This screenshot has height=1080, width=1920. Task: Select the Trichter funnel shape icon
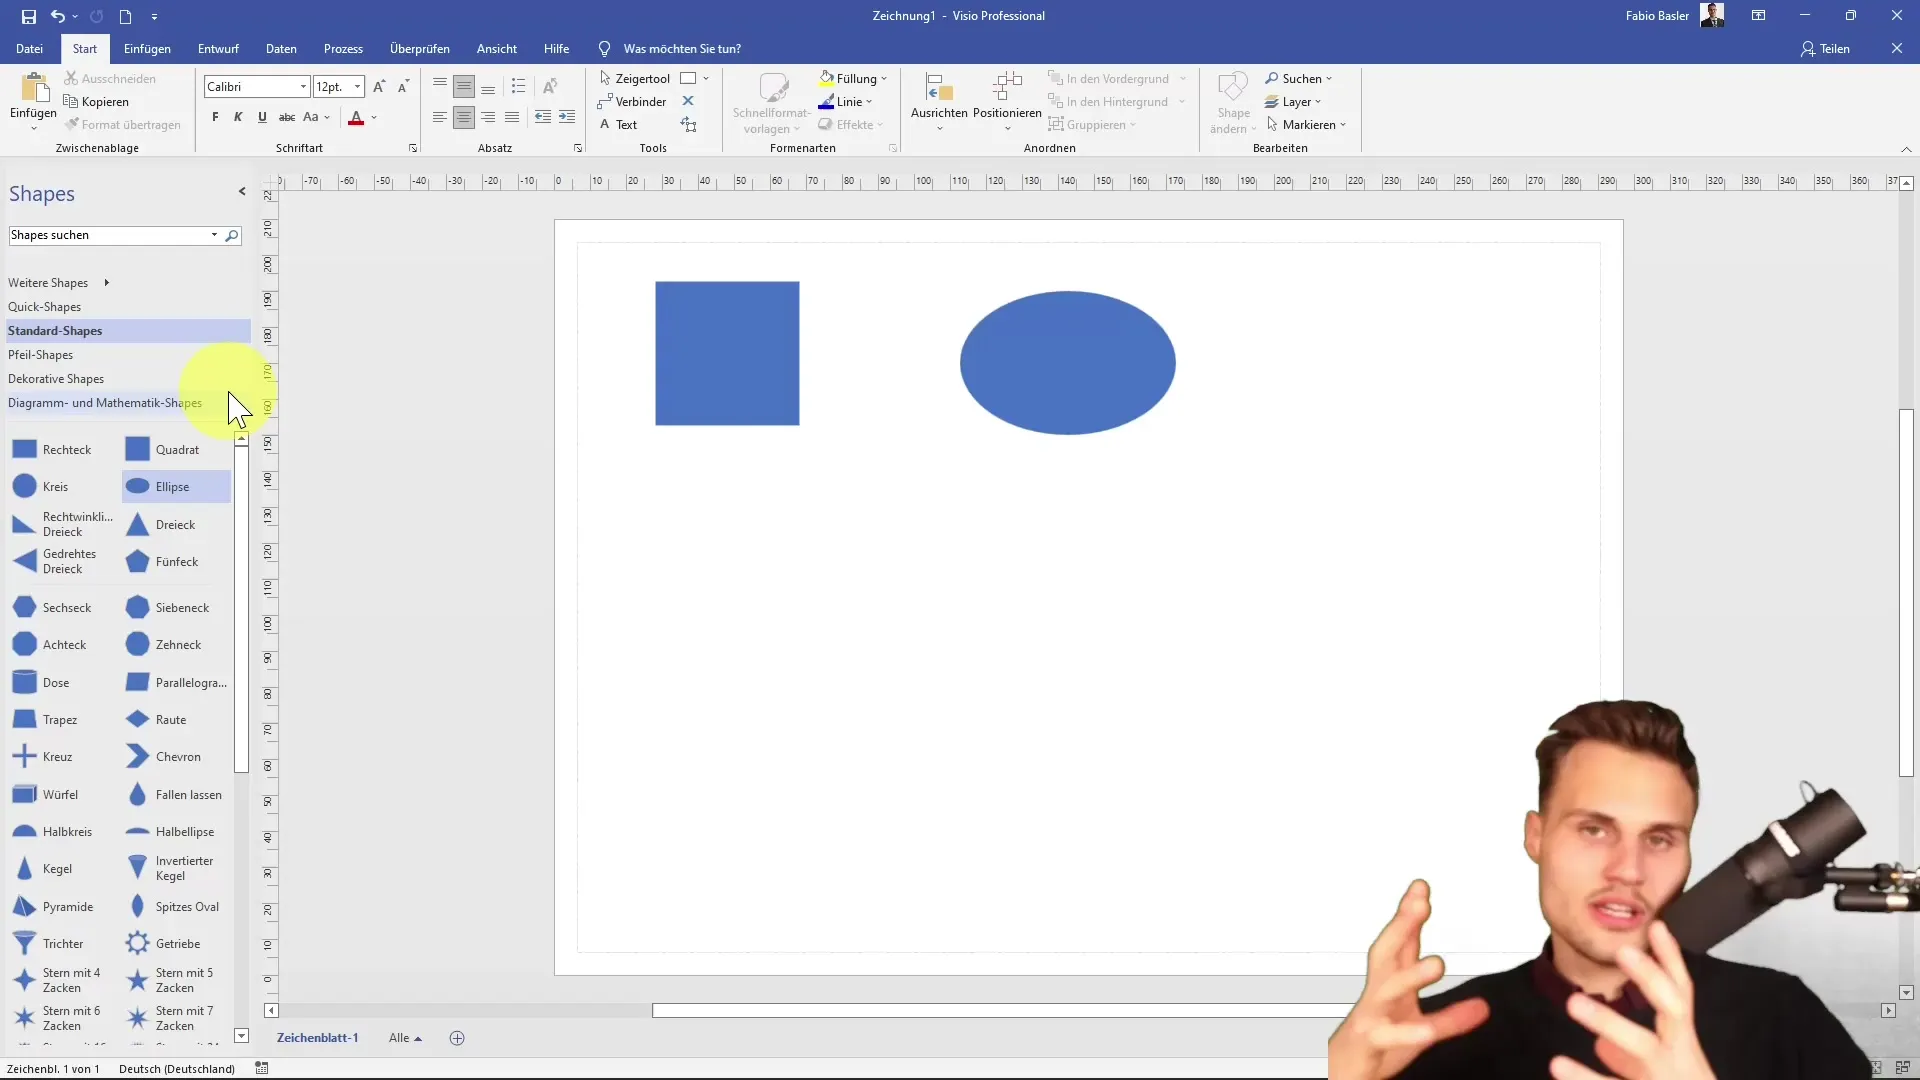(x=25, y=943)
